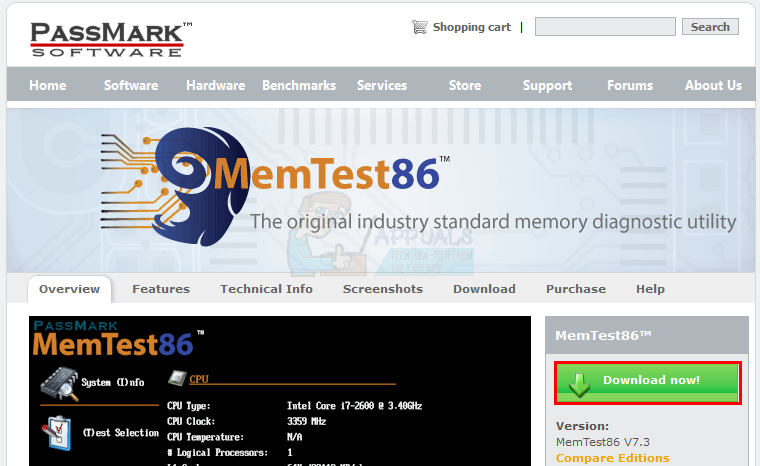Click the green Download now! button

coord(648,383)
